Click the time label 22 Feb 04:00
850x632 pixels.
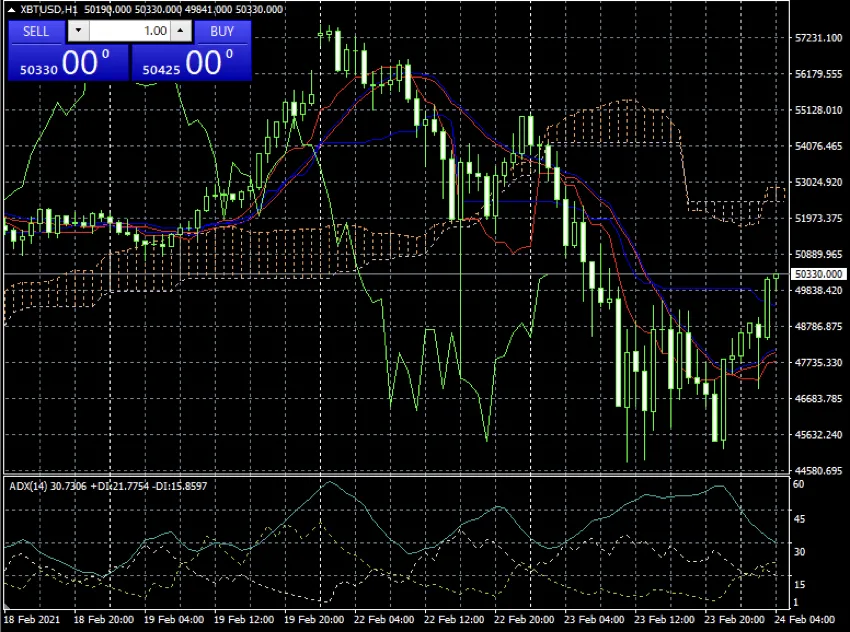coord(384,620)
